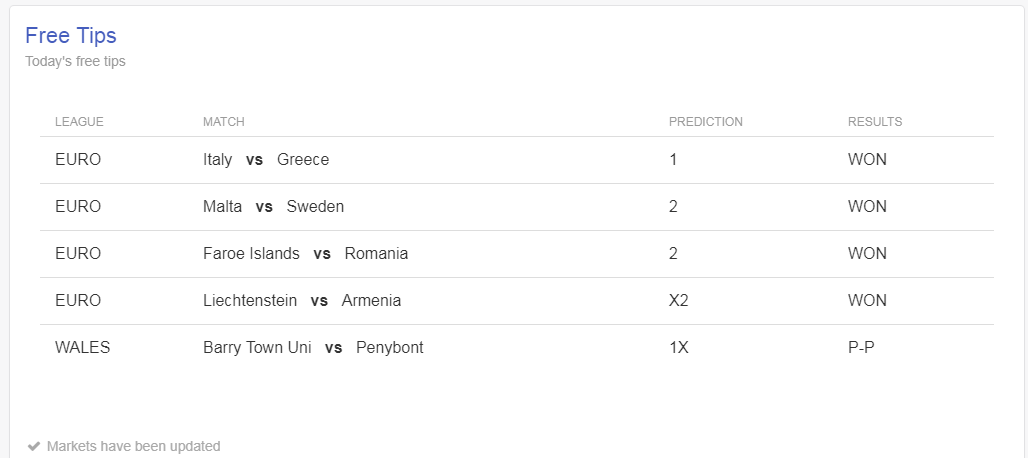Select the Italy vs Greece match

(266, 160)
